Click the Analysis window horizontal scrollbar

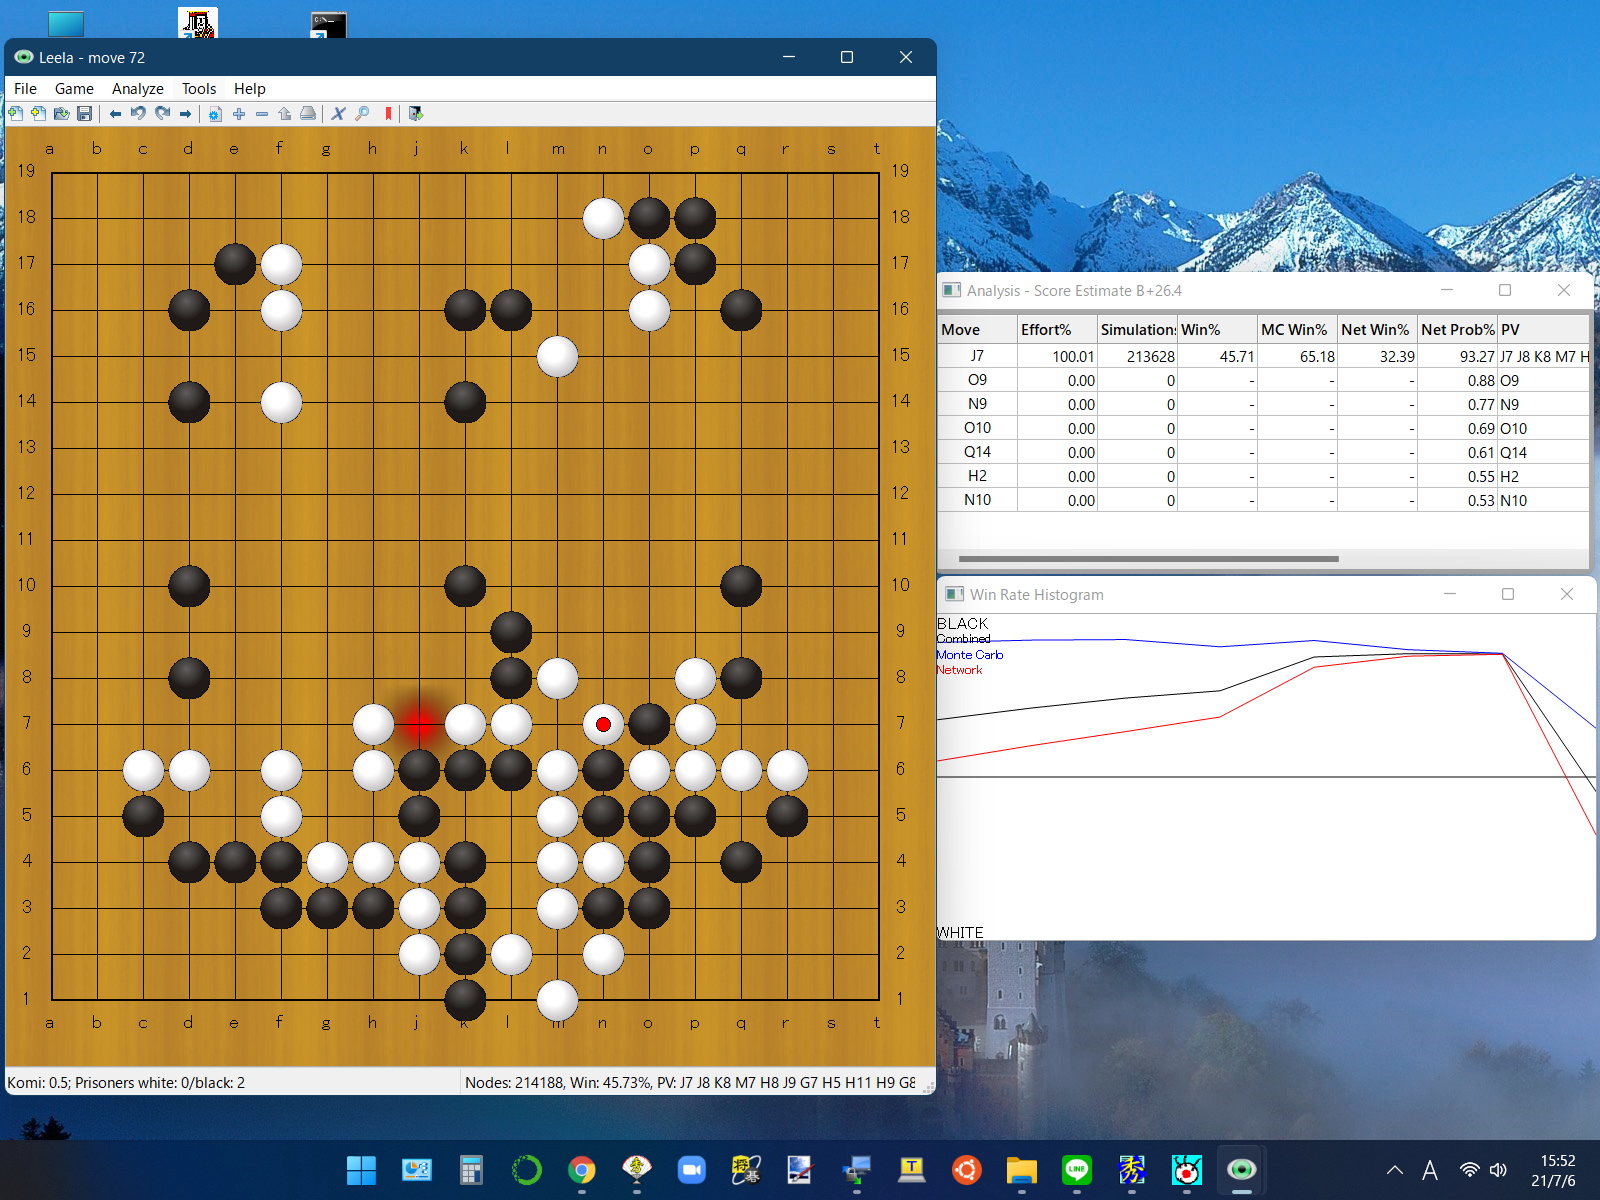click(x=1148, y=559)
